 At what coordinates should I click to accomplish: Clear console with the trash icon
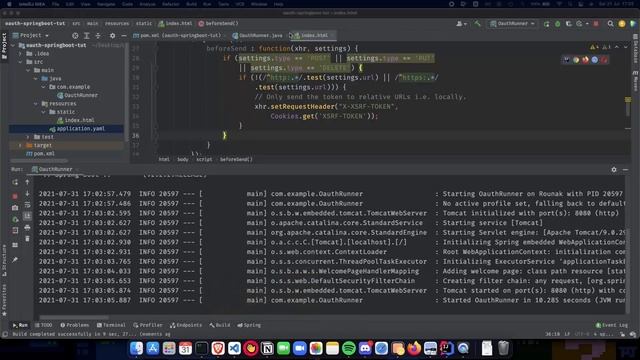coord(27,239)
